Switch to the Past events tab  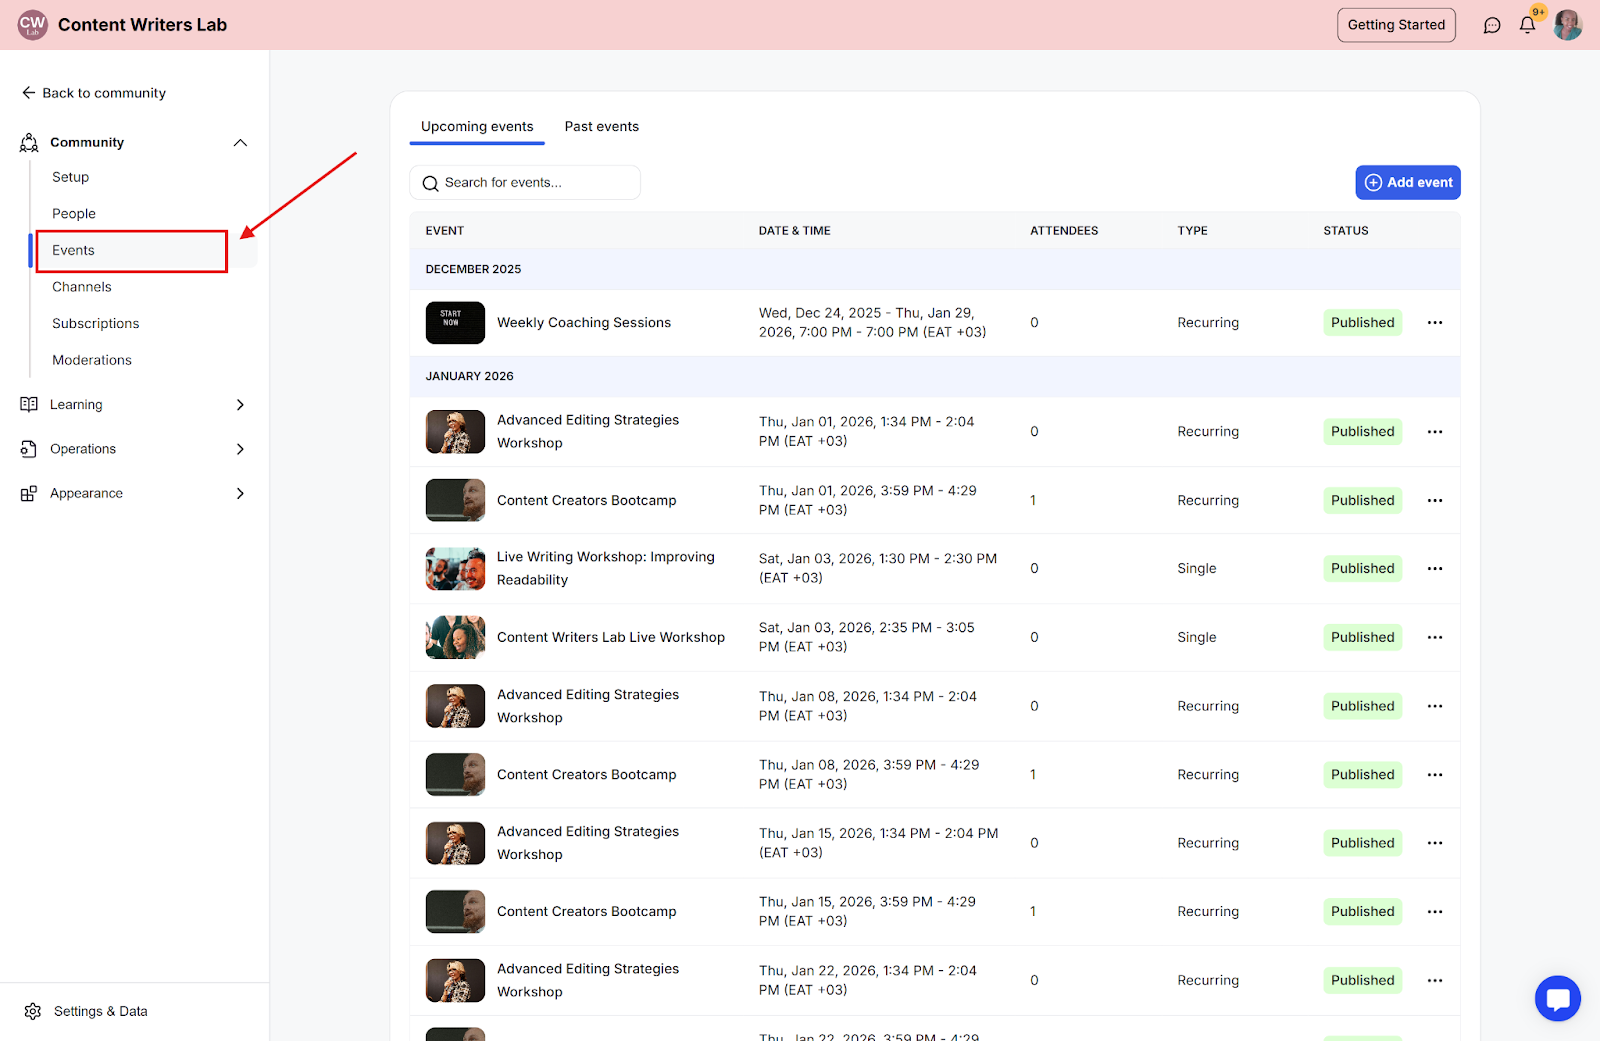(x=601, y=127)
